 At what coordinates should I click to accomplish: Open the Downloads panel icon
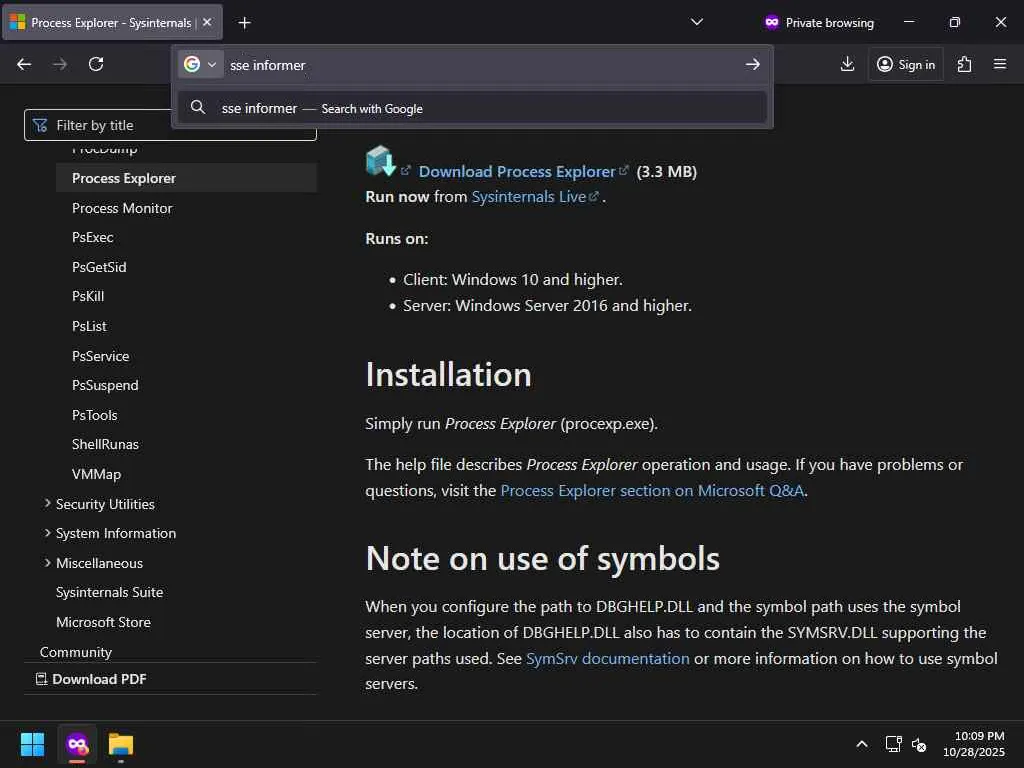point(847,64)
